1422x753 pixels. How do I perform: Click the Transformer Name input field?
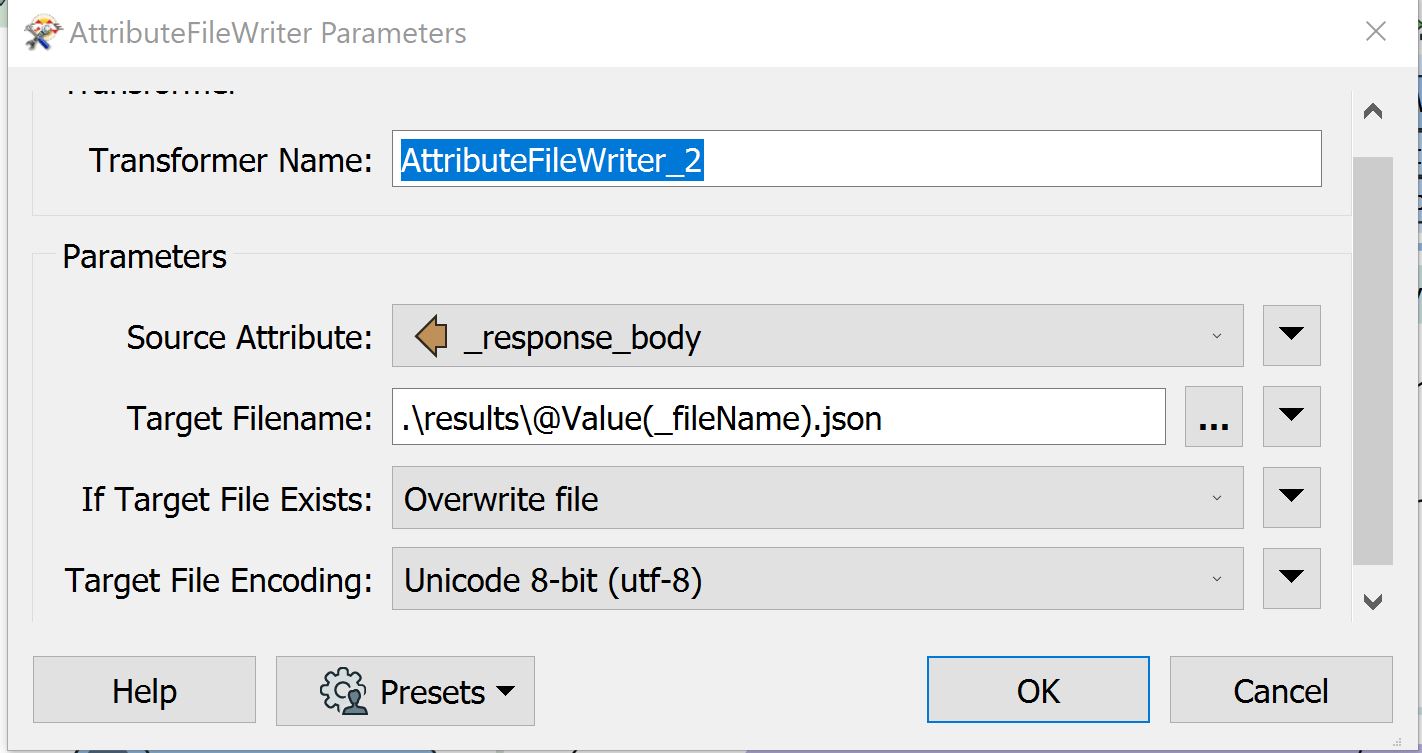coord(856,159)
